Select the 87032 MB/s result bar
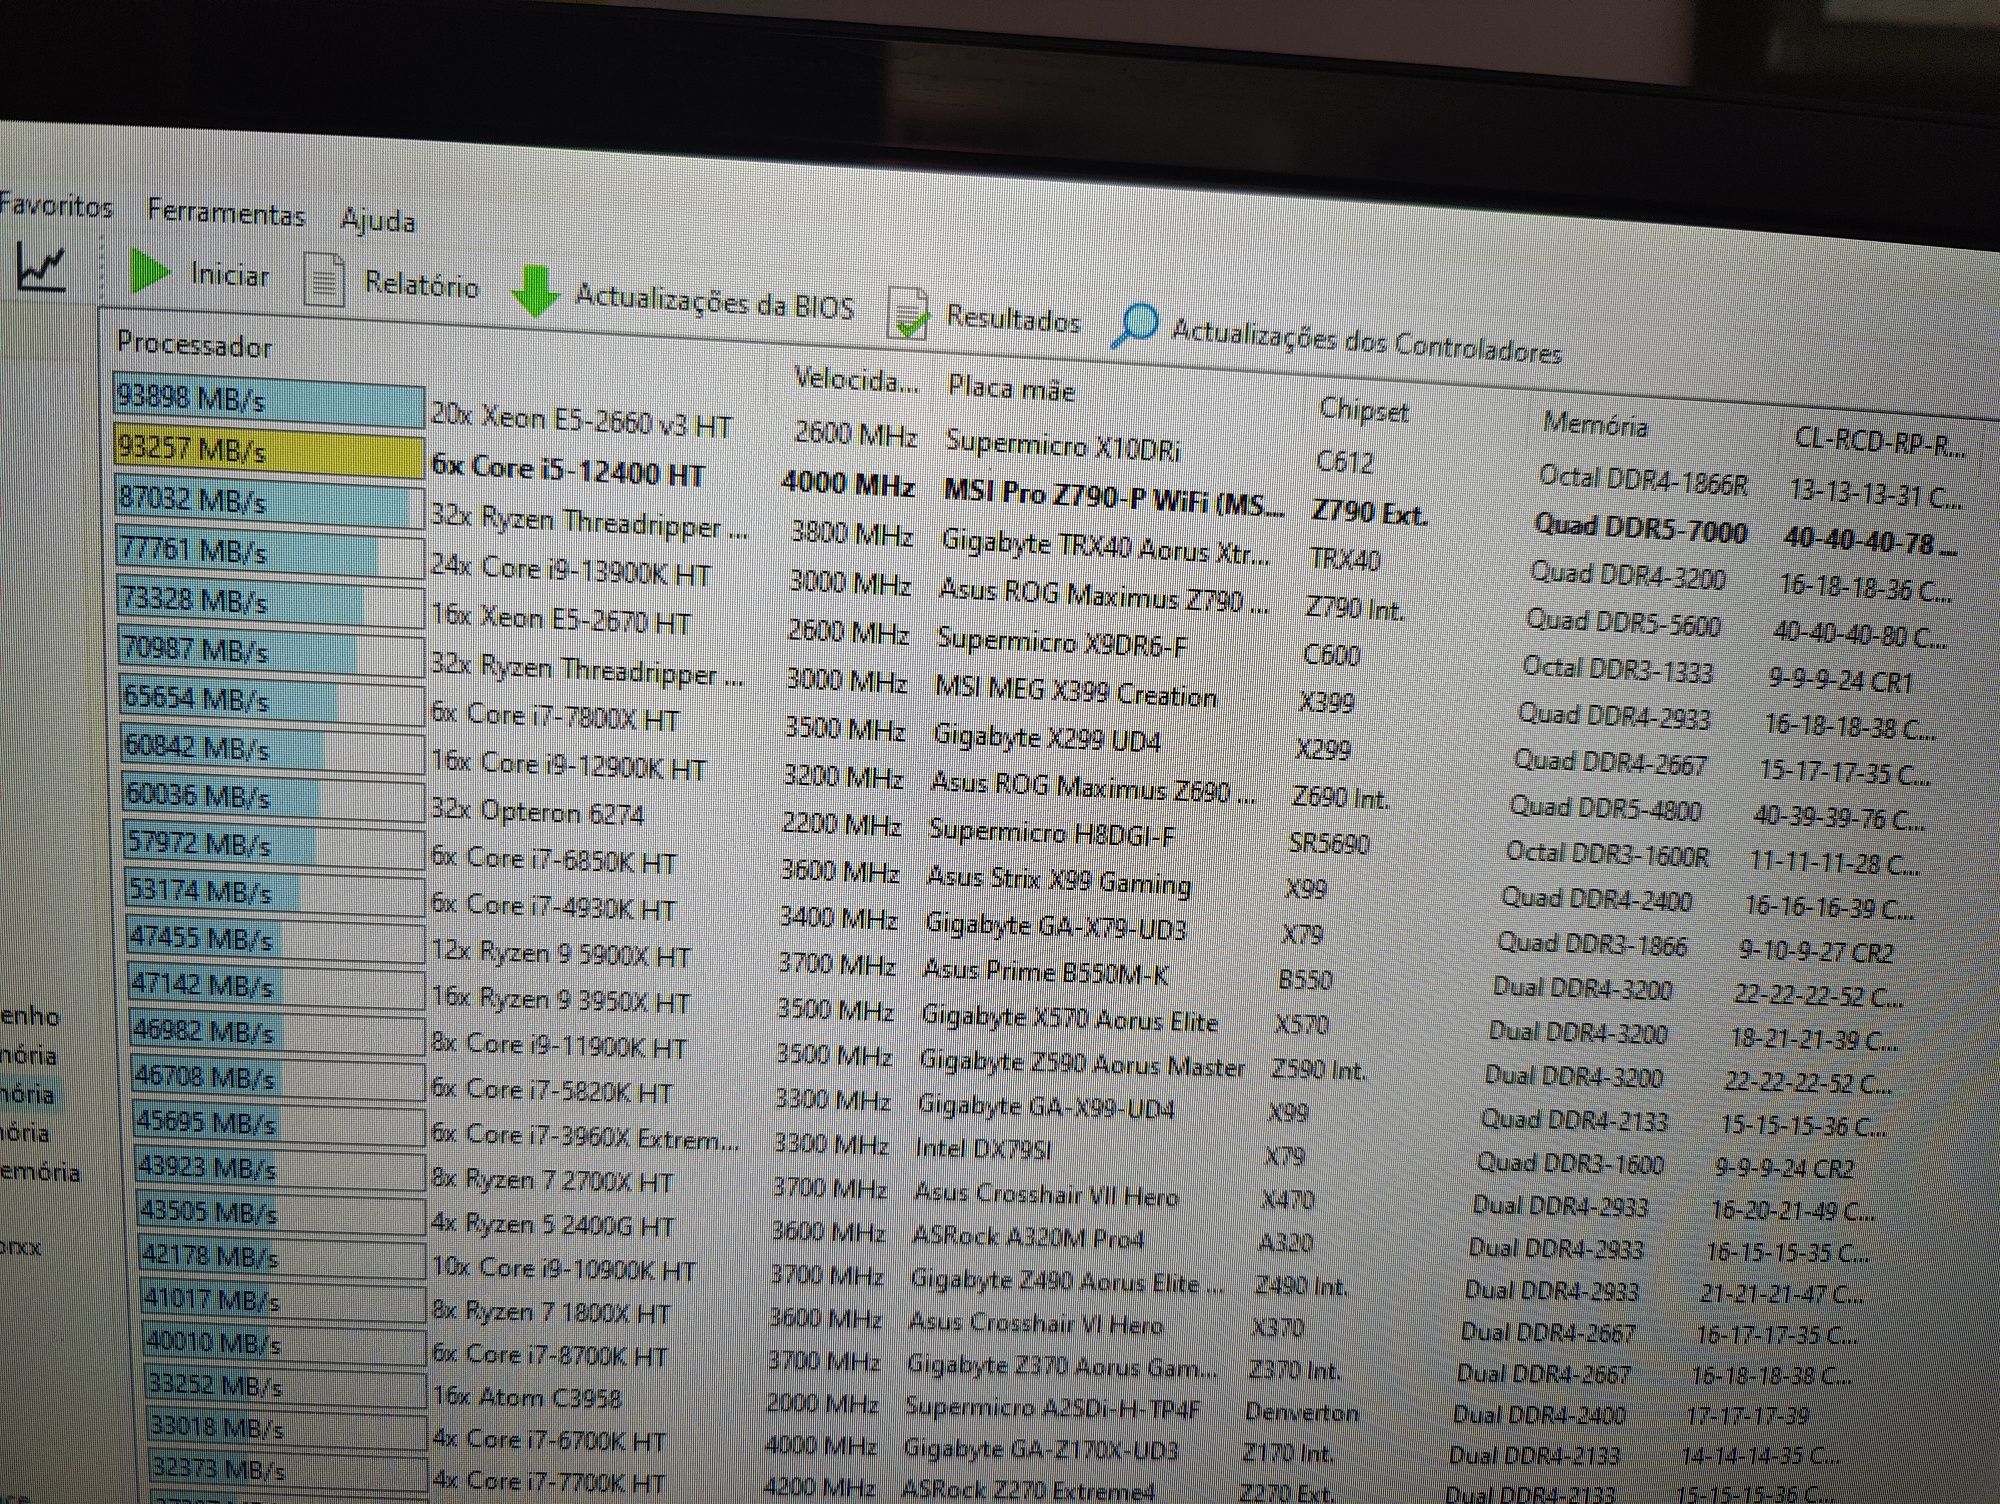Screen dimensions: 2000x1504 pyautogui.click(x=269, y=501)
